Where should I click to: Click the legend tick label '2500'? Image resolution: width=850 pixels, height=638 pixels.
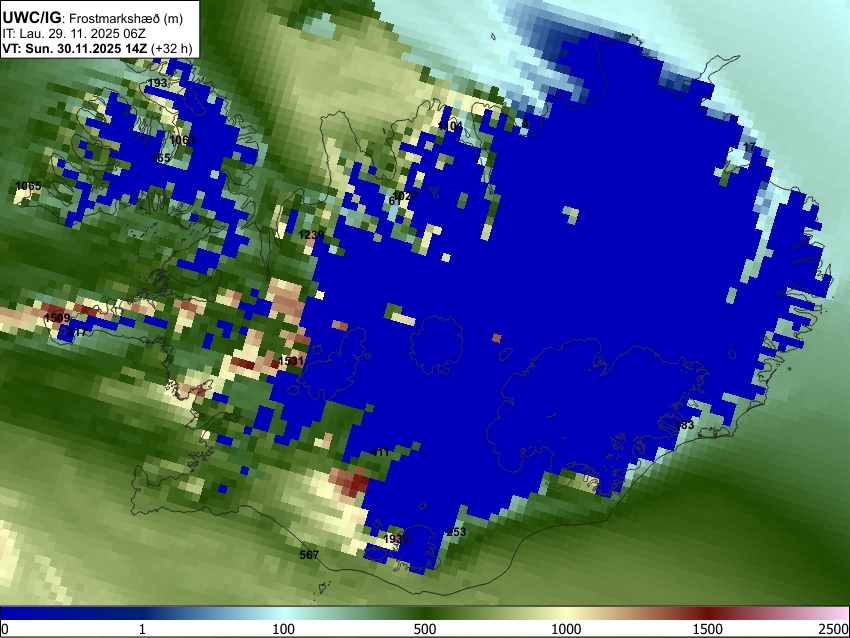(835, 629)
